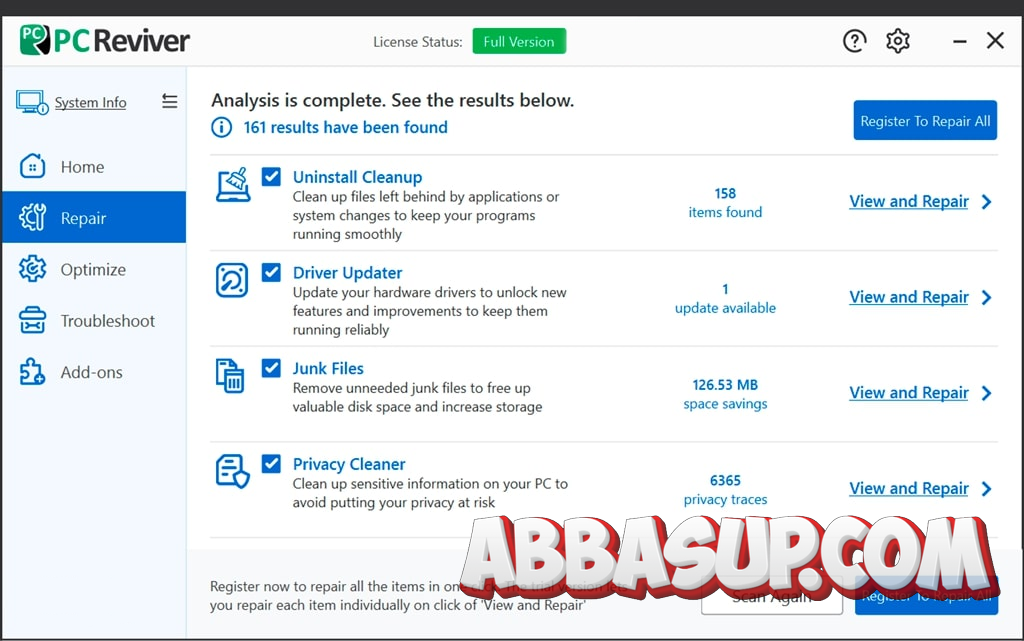Viewport: 1024px width, 641px height.
Task: Expand Junk Files row with its chevron
Action: pyautogui.click(x=987, y=393)
